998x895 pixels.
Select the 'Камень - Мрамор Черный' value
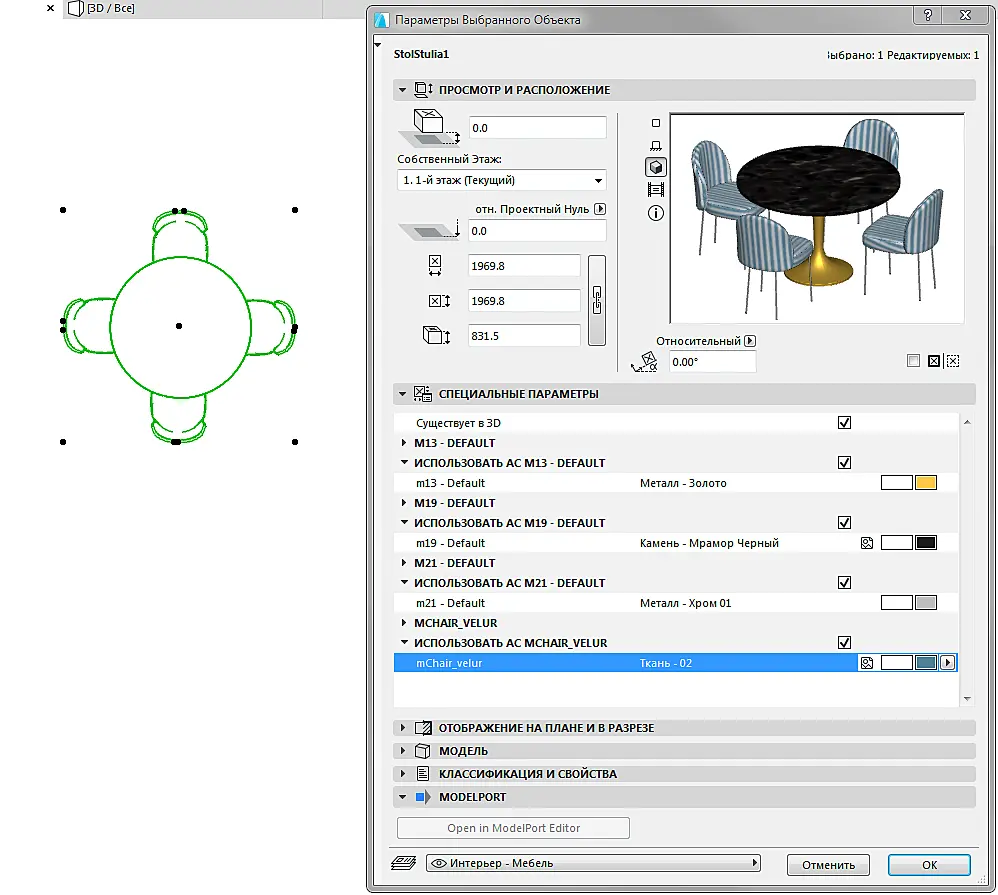[x=709, y=543]
